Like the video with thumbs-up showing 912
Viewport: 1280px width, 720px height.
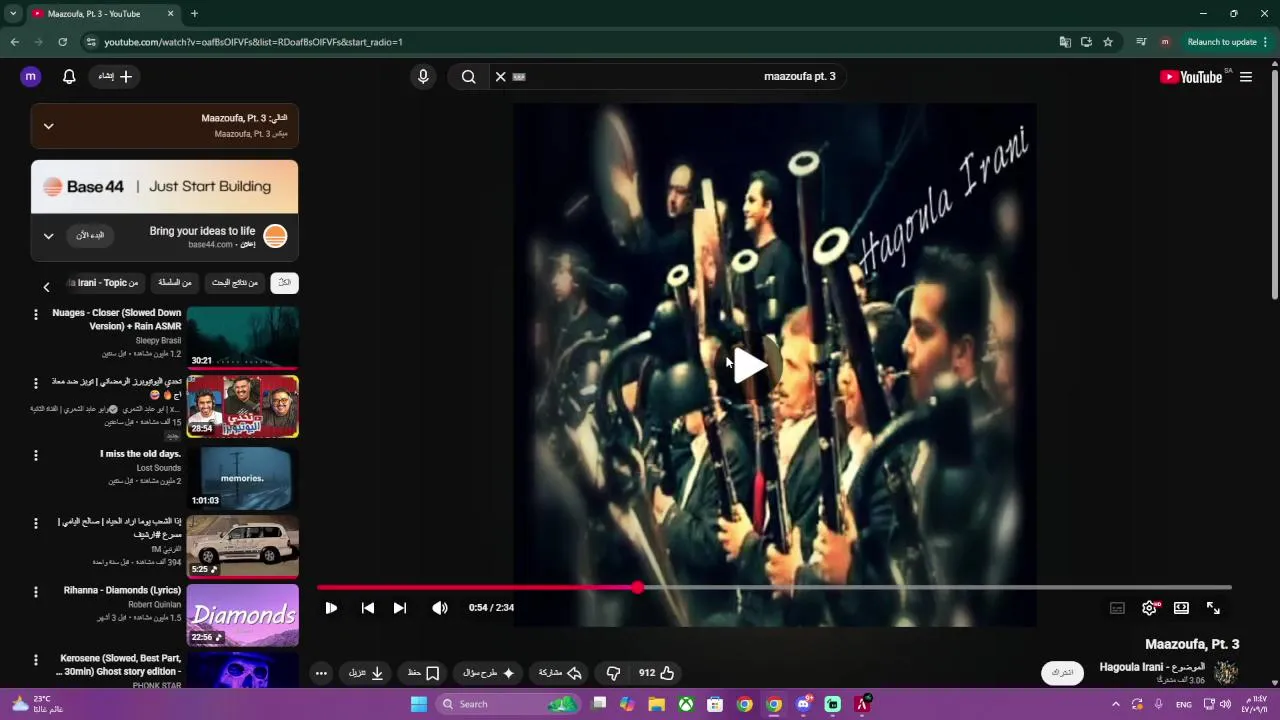tap(657, 673)
